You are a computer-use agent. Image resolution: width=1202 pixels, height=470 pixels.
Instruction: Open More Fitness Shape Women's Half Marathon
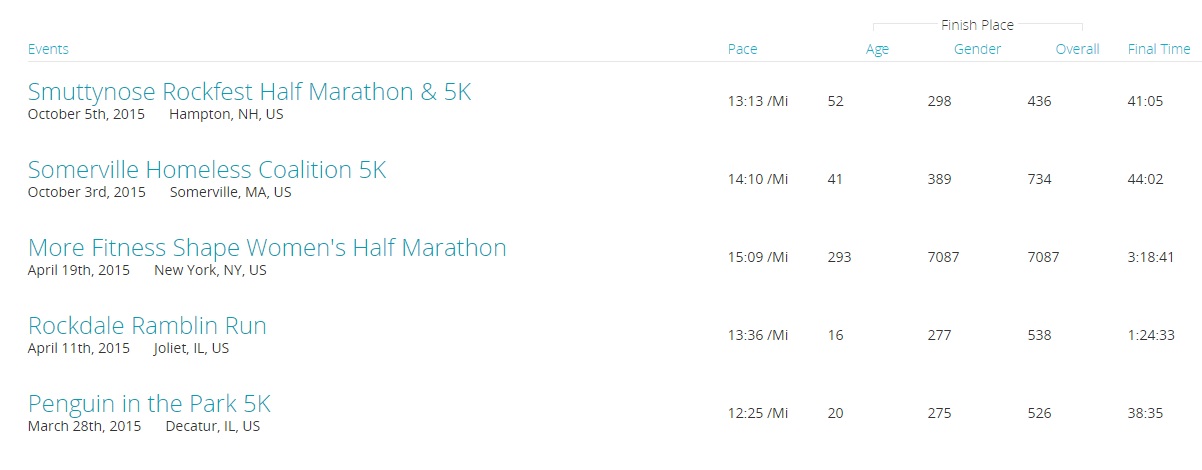tap(267, 248)
